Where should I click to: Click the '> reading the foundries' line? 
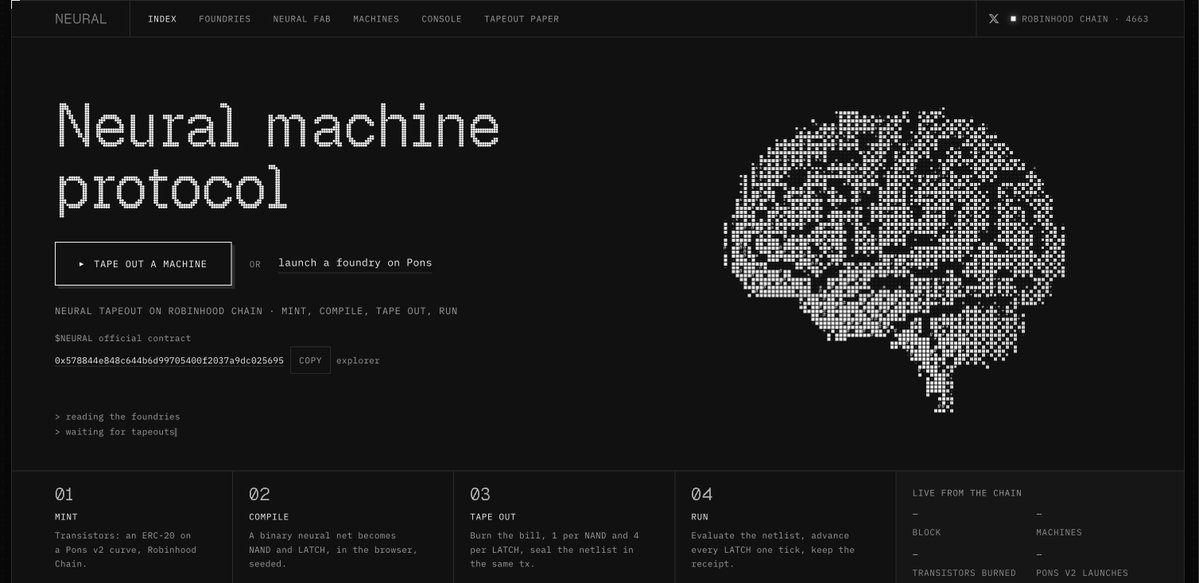(x=118, y=417)
